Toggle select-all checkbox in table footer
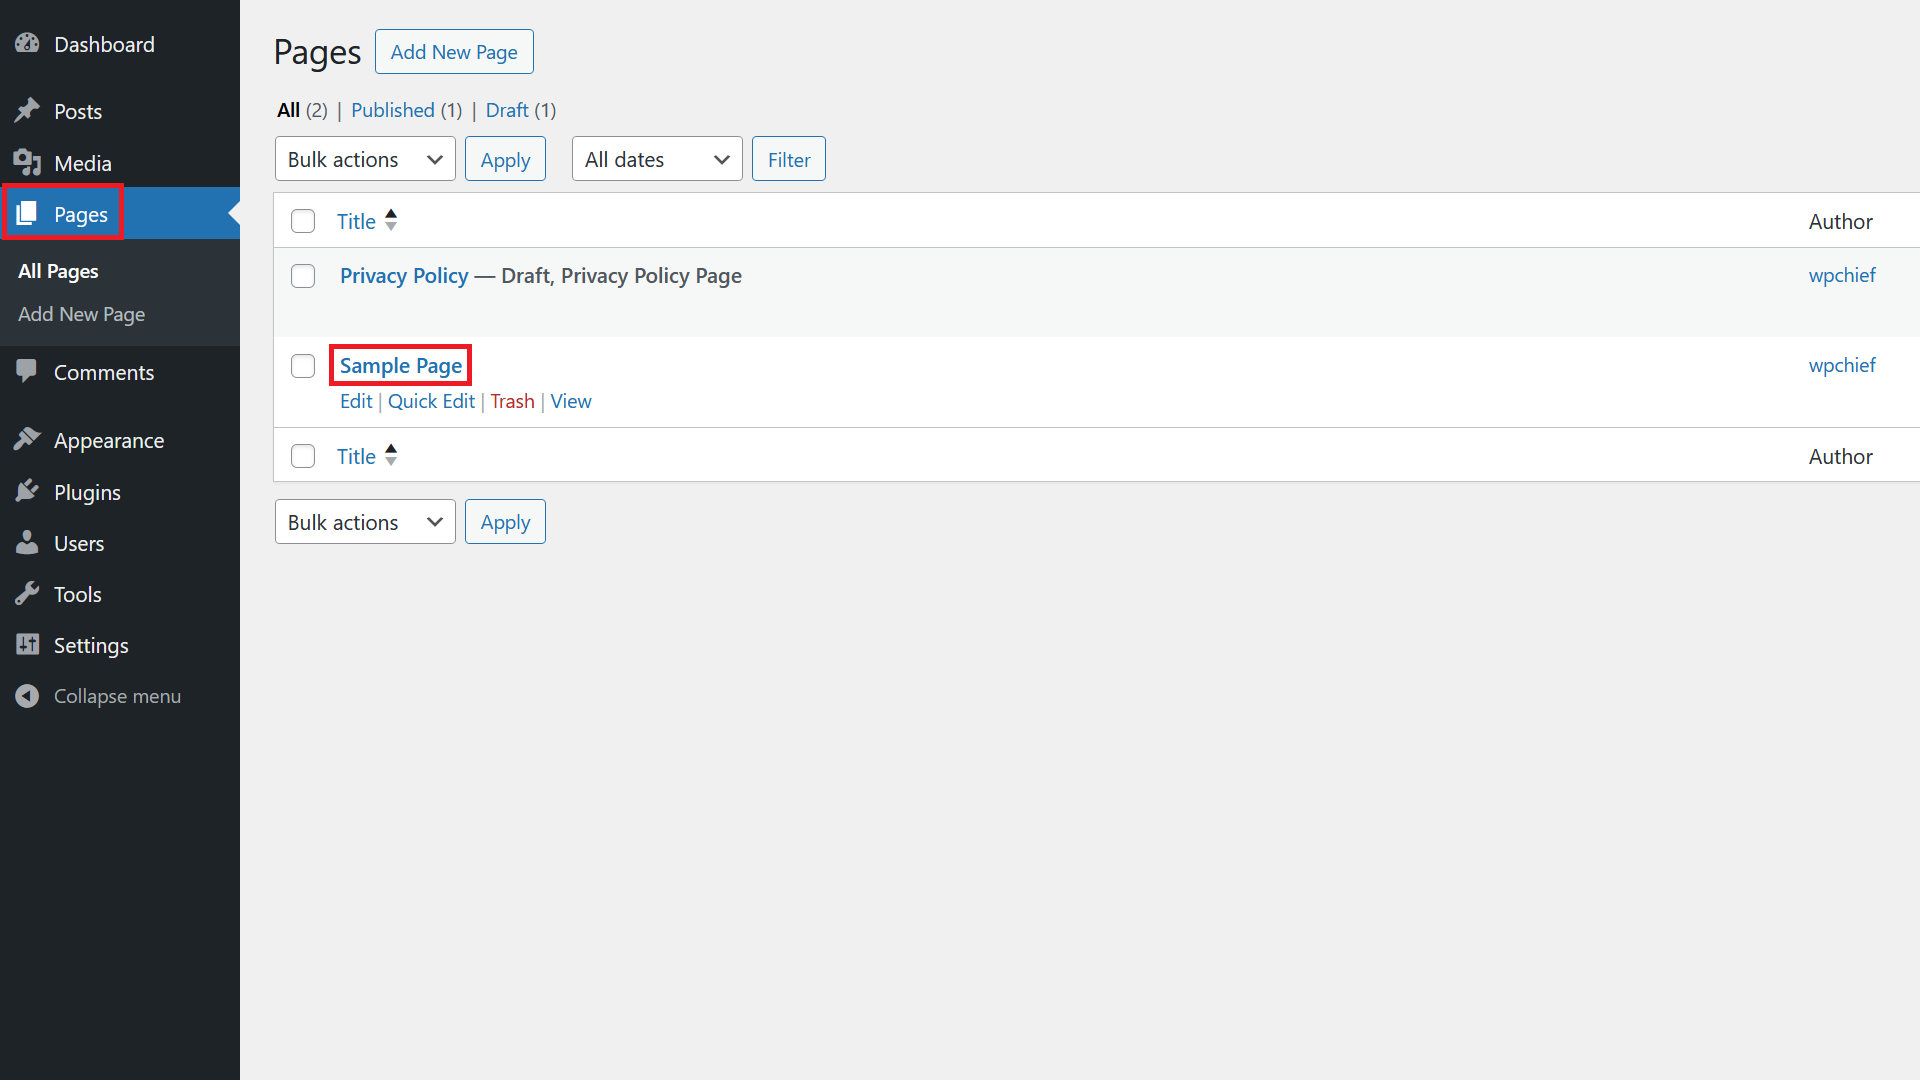 pyautogui.click(x=303, y=456)
